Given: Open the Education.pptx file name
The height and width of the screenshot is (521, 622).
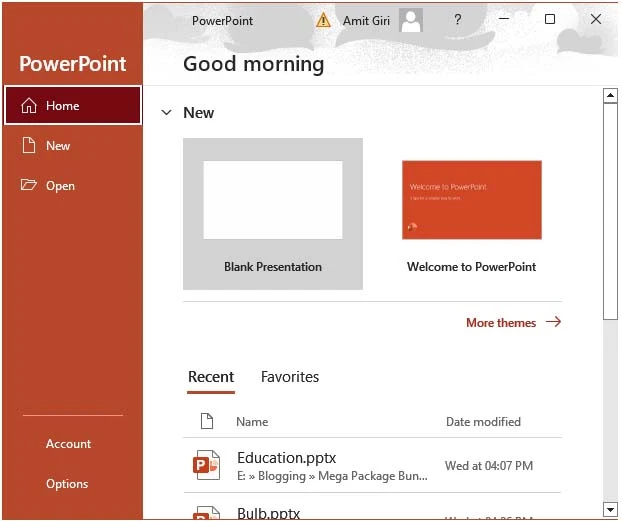Looking at the screenshot, I should click(x=286, y=458).
